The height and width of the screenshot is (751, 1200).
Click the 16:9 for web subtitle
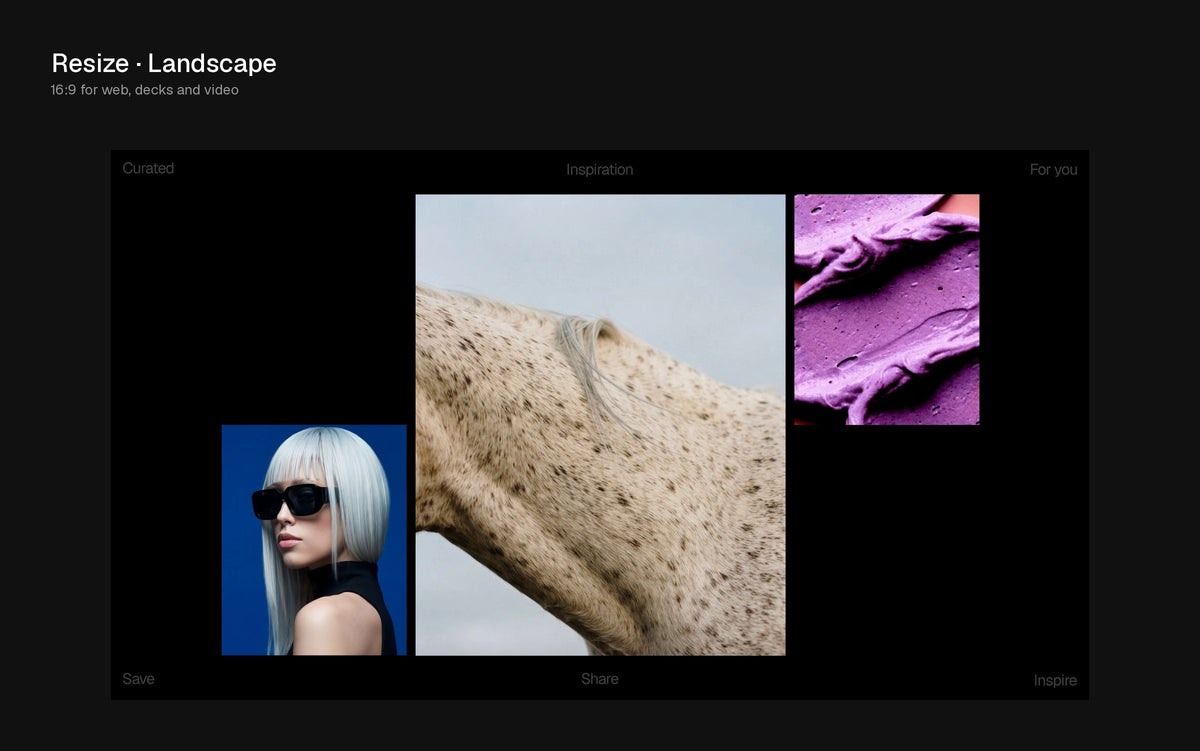(x=144, y=90)
